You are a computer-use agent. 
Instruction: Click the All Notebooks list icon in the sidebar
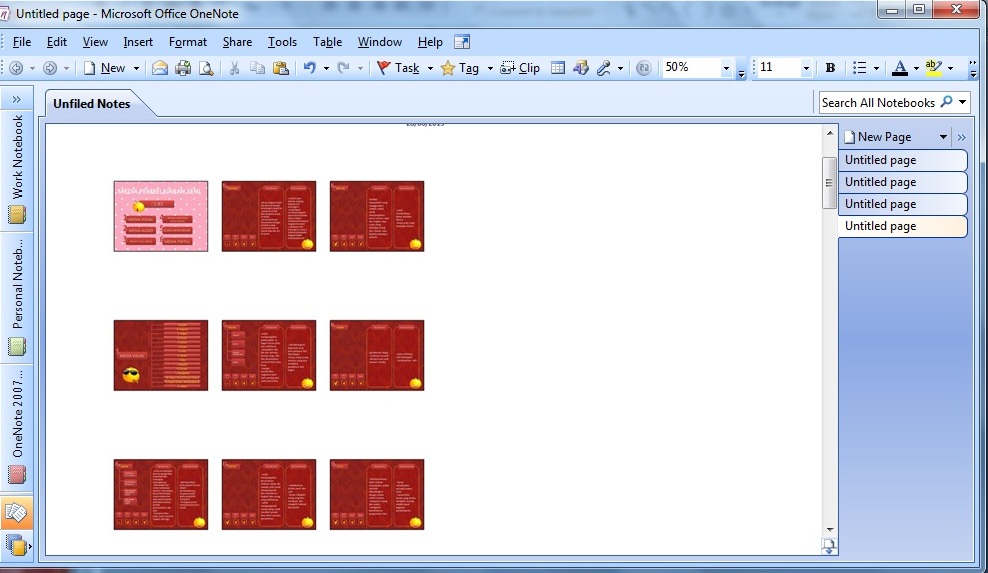tap(16, 545)
